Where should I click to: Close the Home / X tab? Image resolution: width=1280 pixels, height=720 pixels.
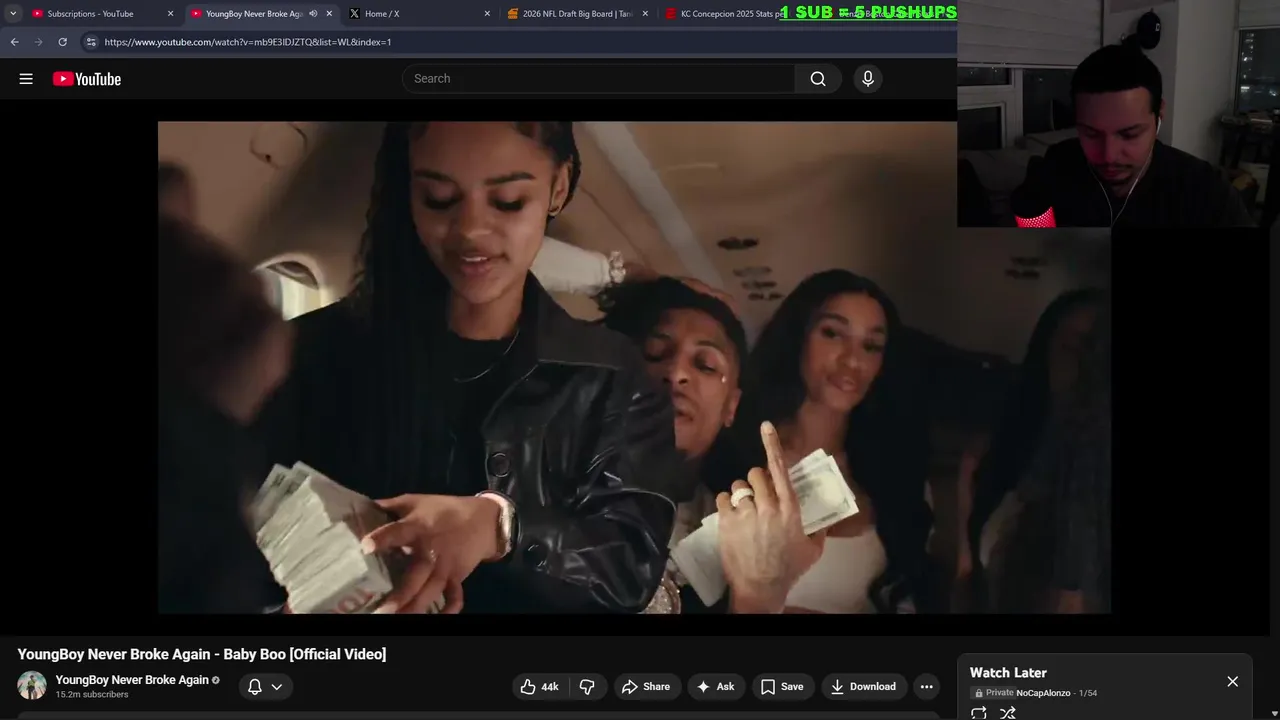pos(487,14)
